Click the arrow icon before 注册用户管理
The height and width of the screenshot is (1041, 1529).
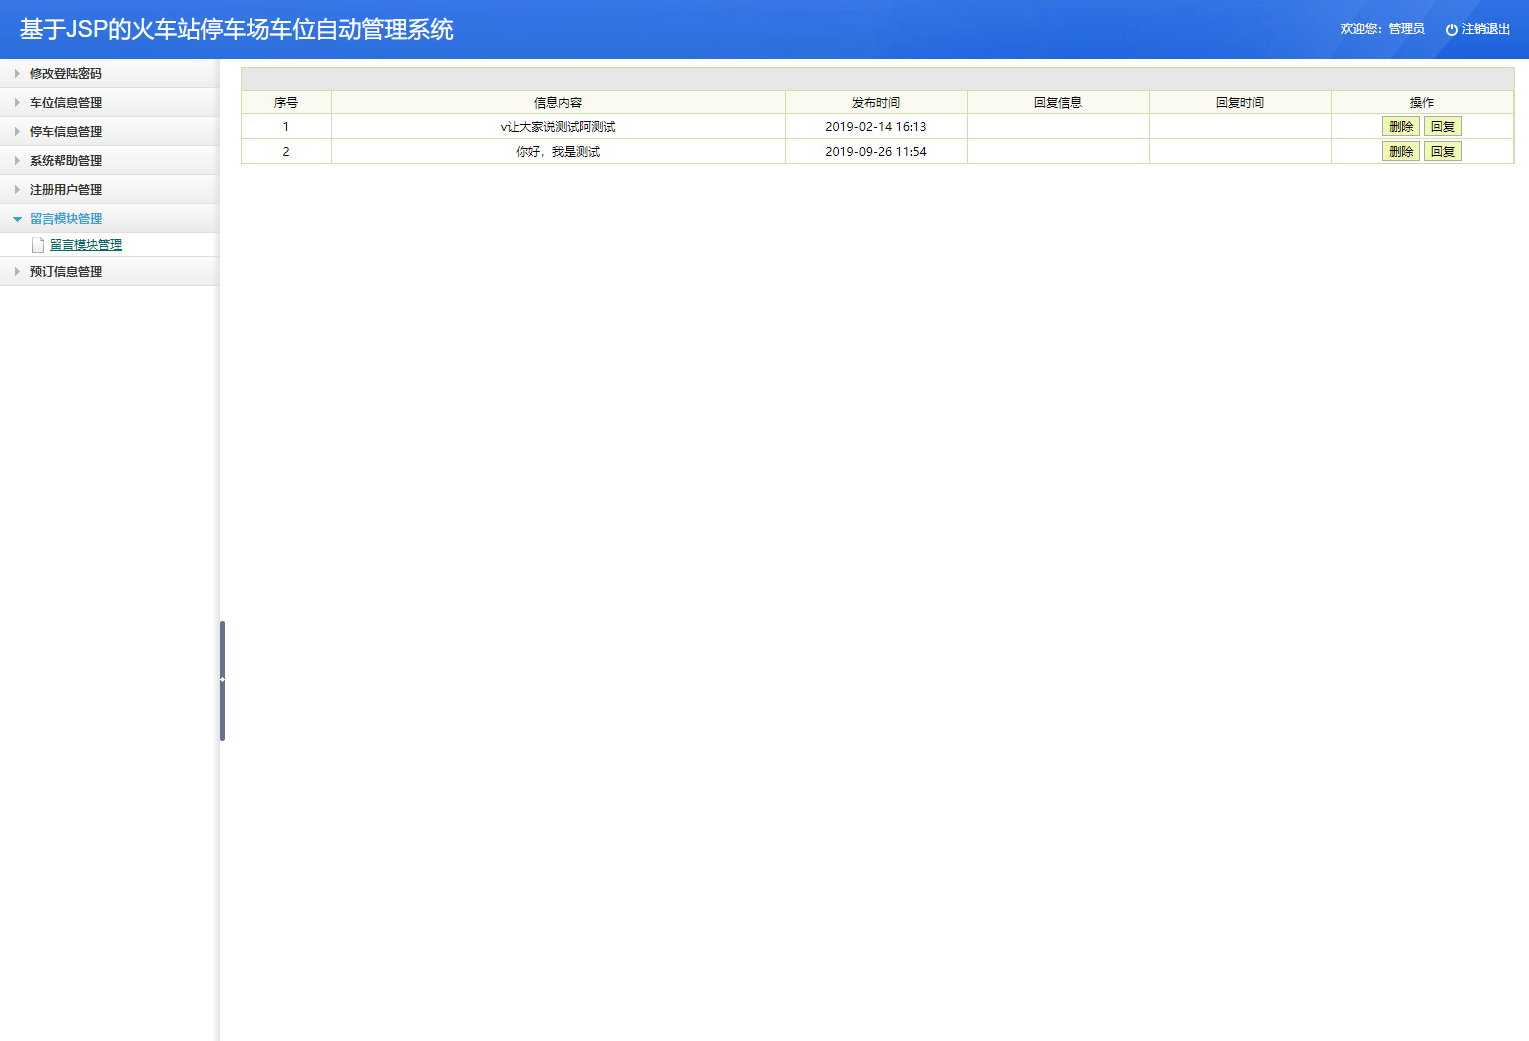tap(16, 189)
